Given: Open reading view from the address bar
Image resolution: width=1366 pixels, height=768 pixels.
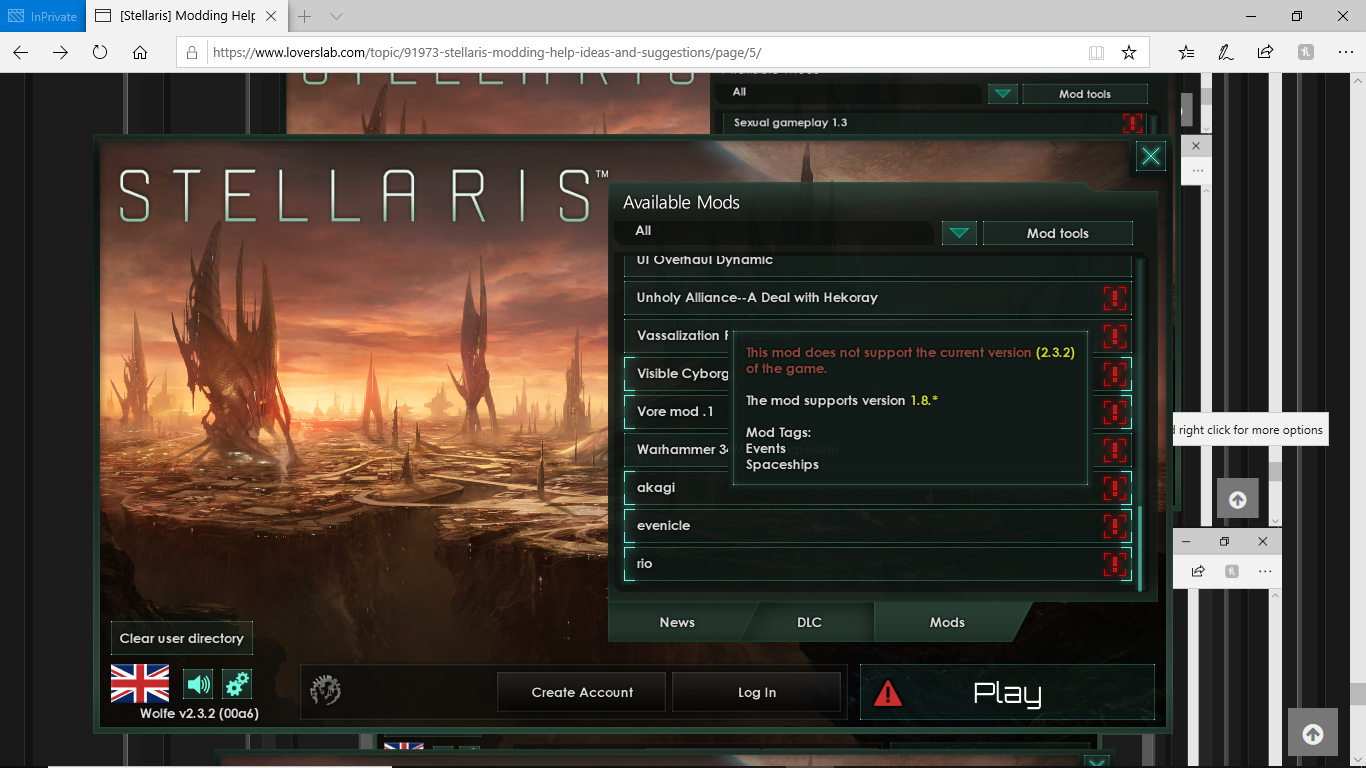Looking at the screenshot, I should coord(1097,52).
